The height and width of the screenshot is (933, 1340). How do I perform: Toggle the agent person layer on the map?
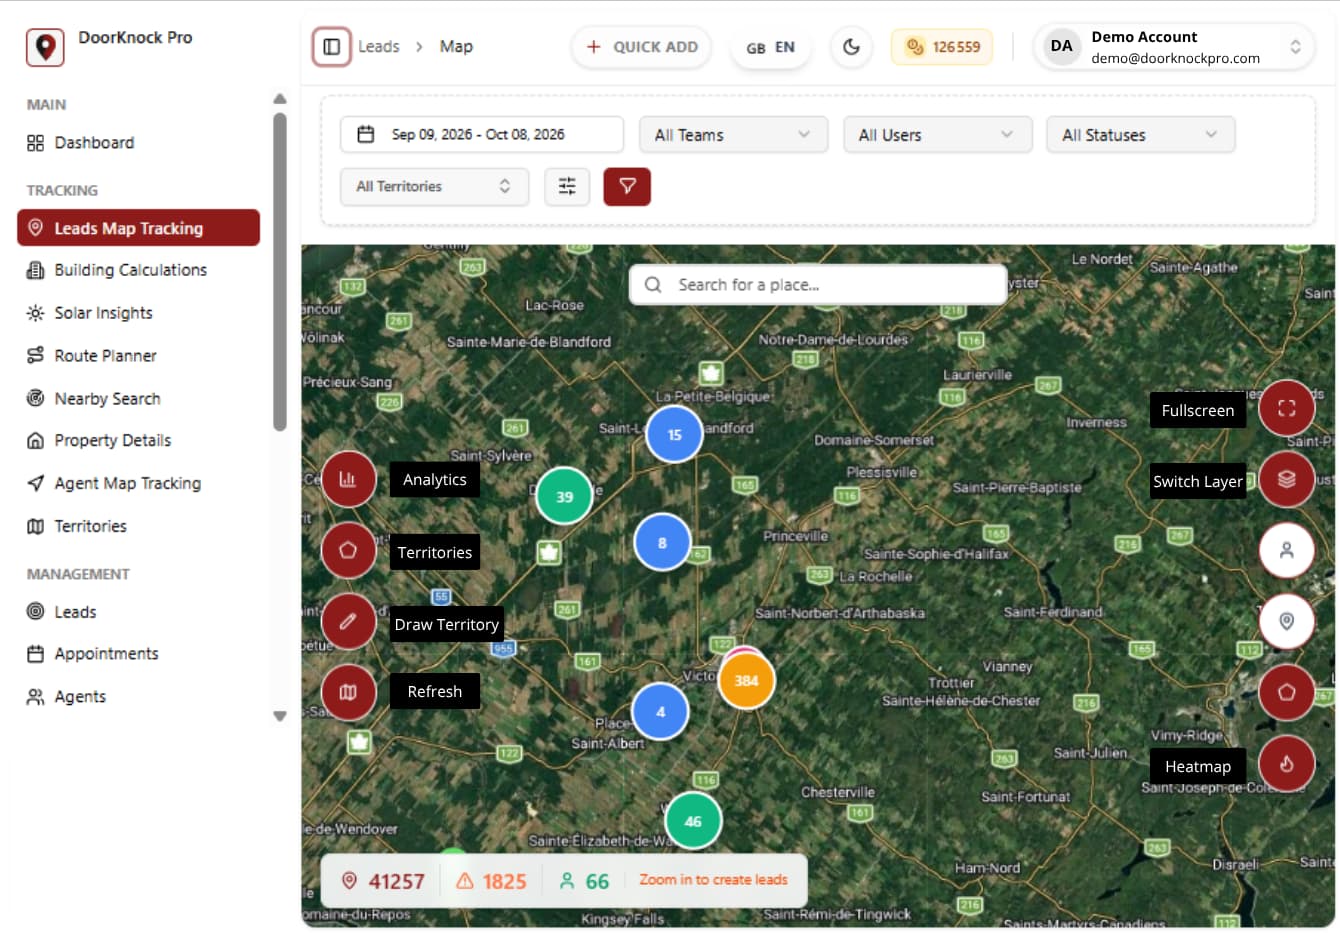(x=1286, y=550)
